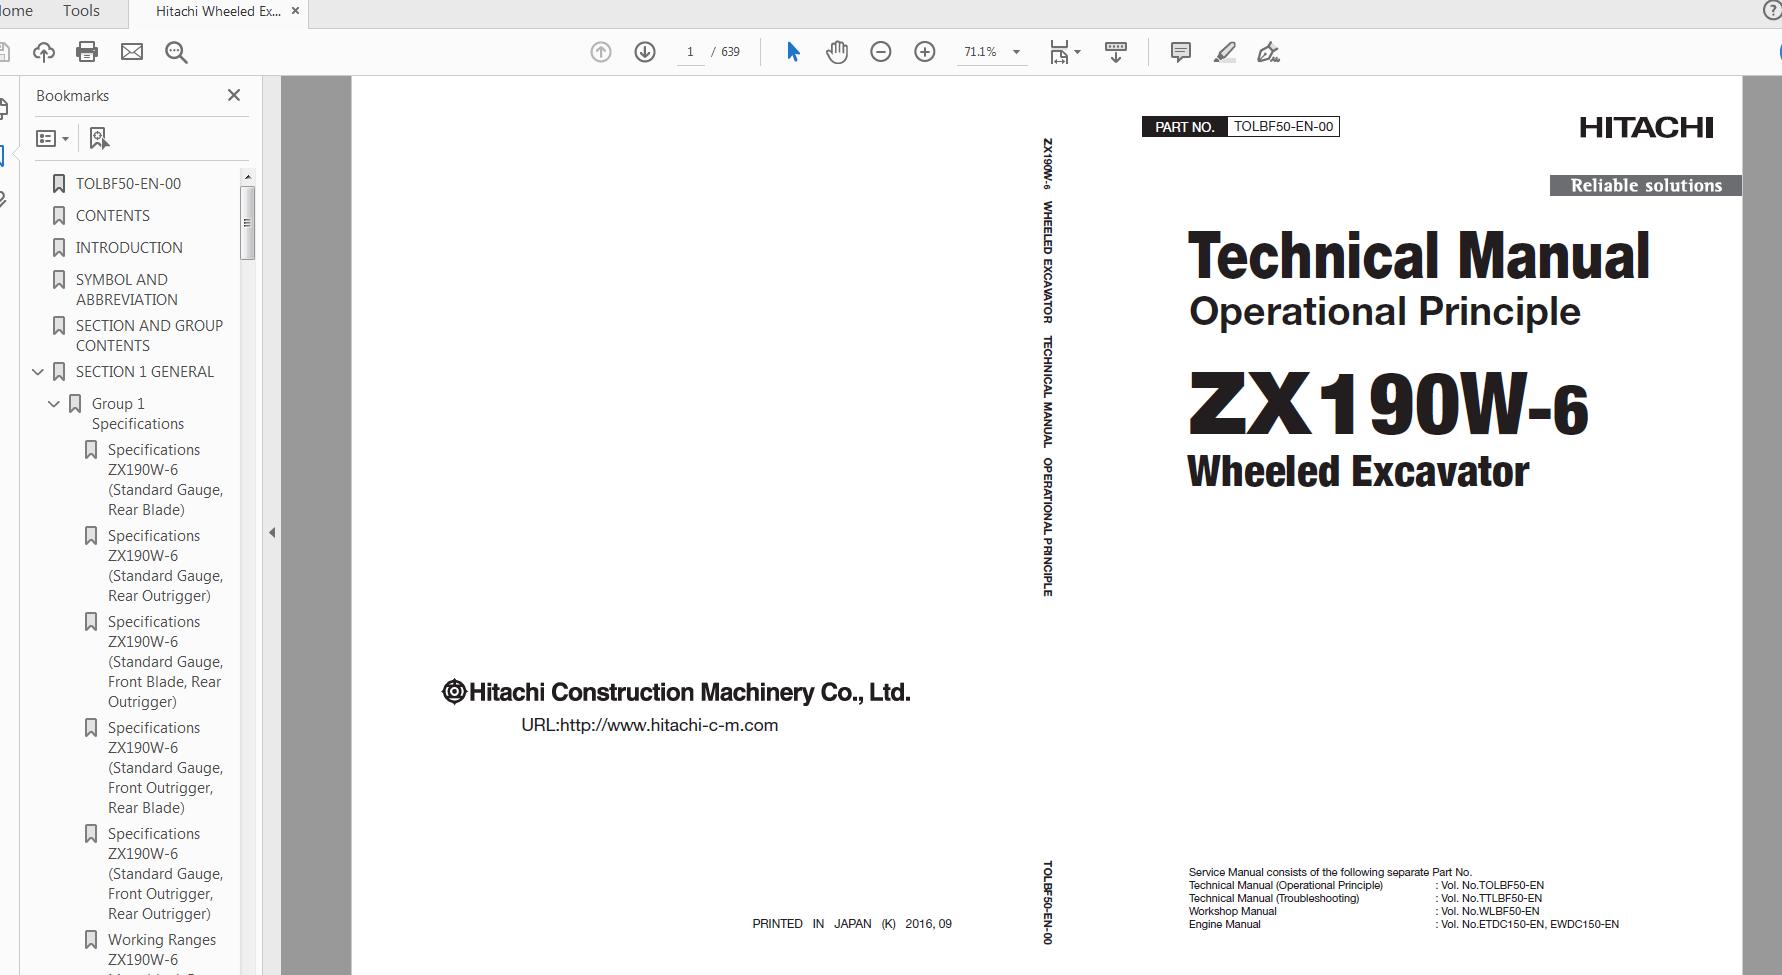Click the attachments paperclip side icon

3,200
